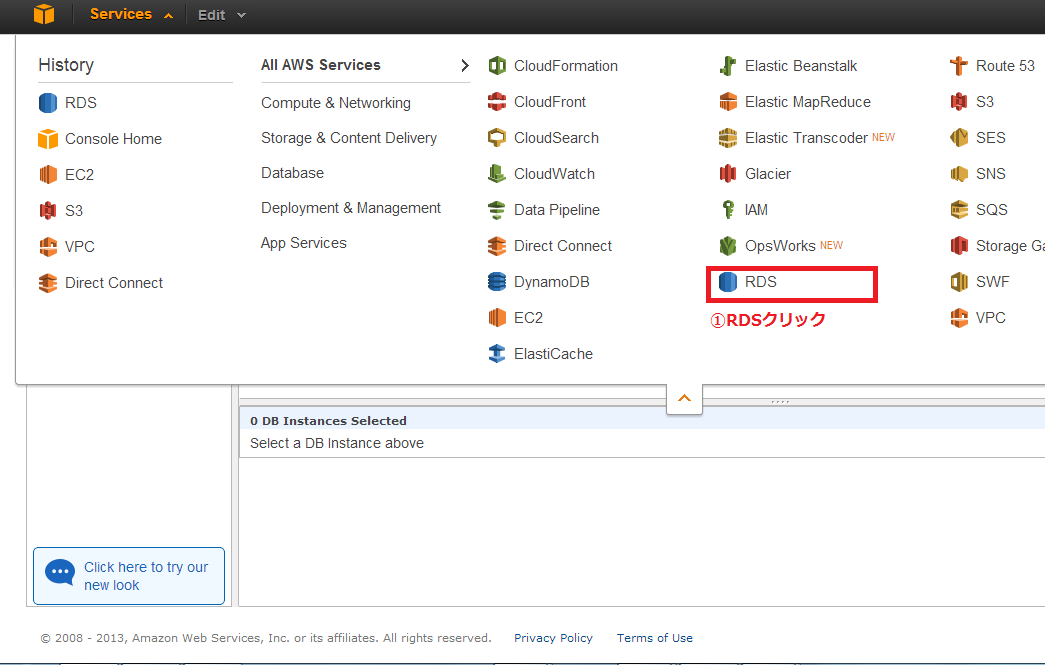Click the CloudFormation service icon

pyautogui.click(x=497, y=66)
